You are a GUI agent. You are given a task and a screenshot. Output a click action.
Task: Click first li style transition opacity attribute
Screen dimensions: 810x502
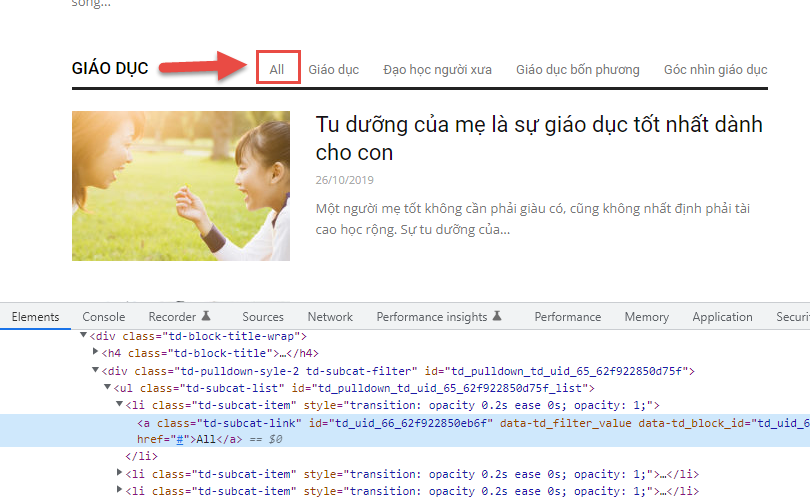point(478,405)
